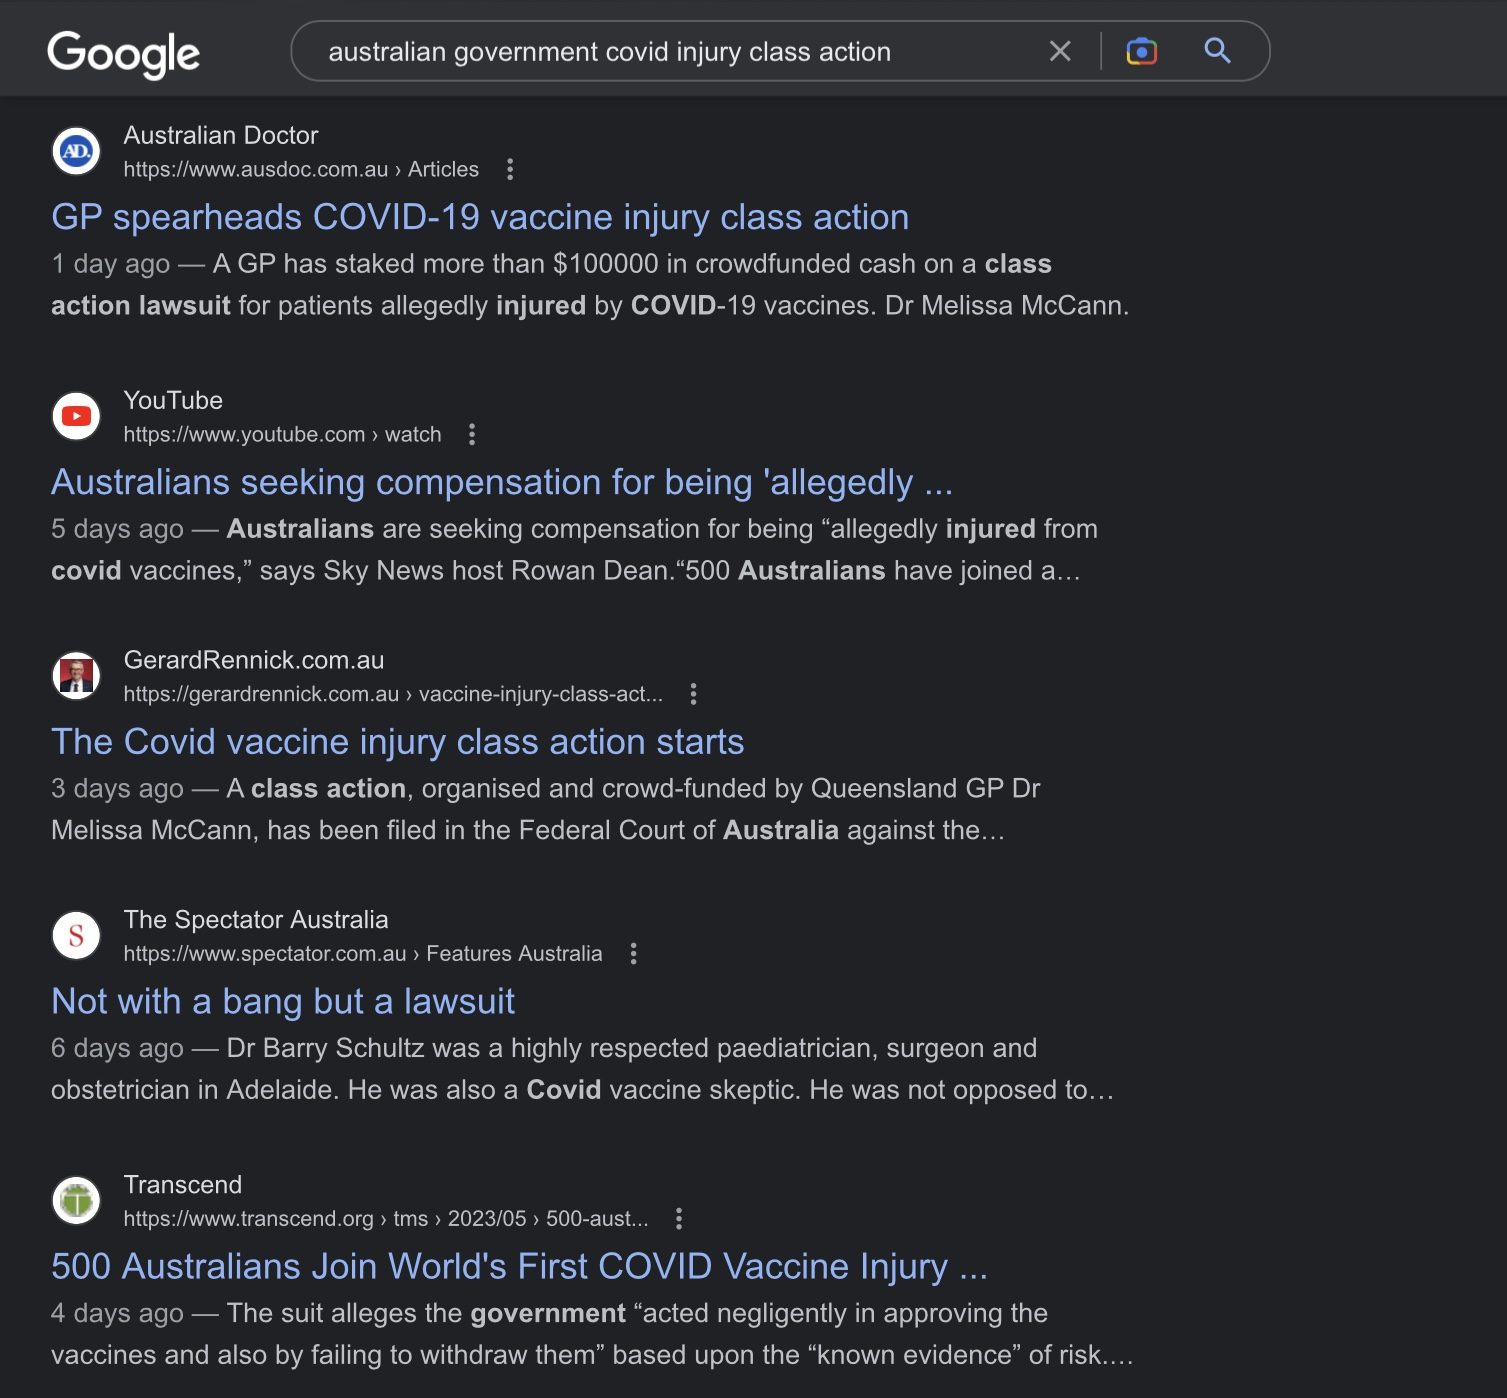Click snippet mentioning Dr Melissa McCann $100000

point(590,285)
